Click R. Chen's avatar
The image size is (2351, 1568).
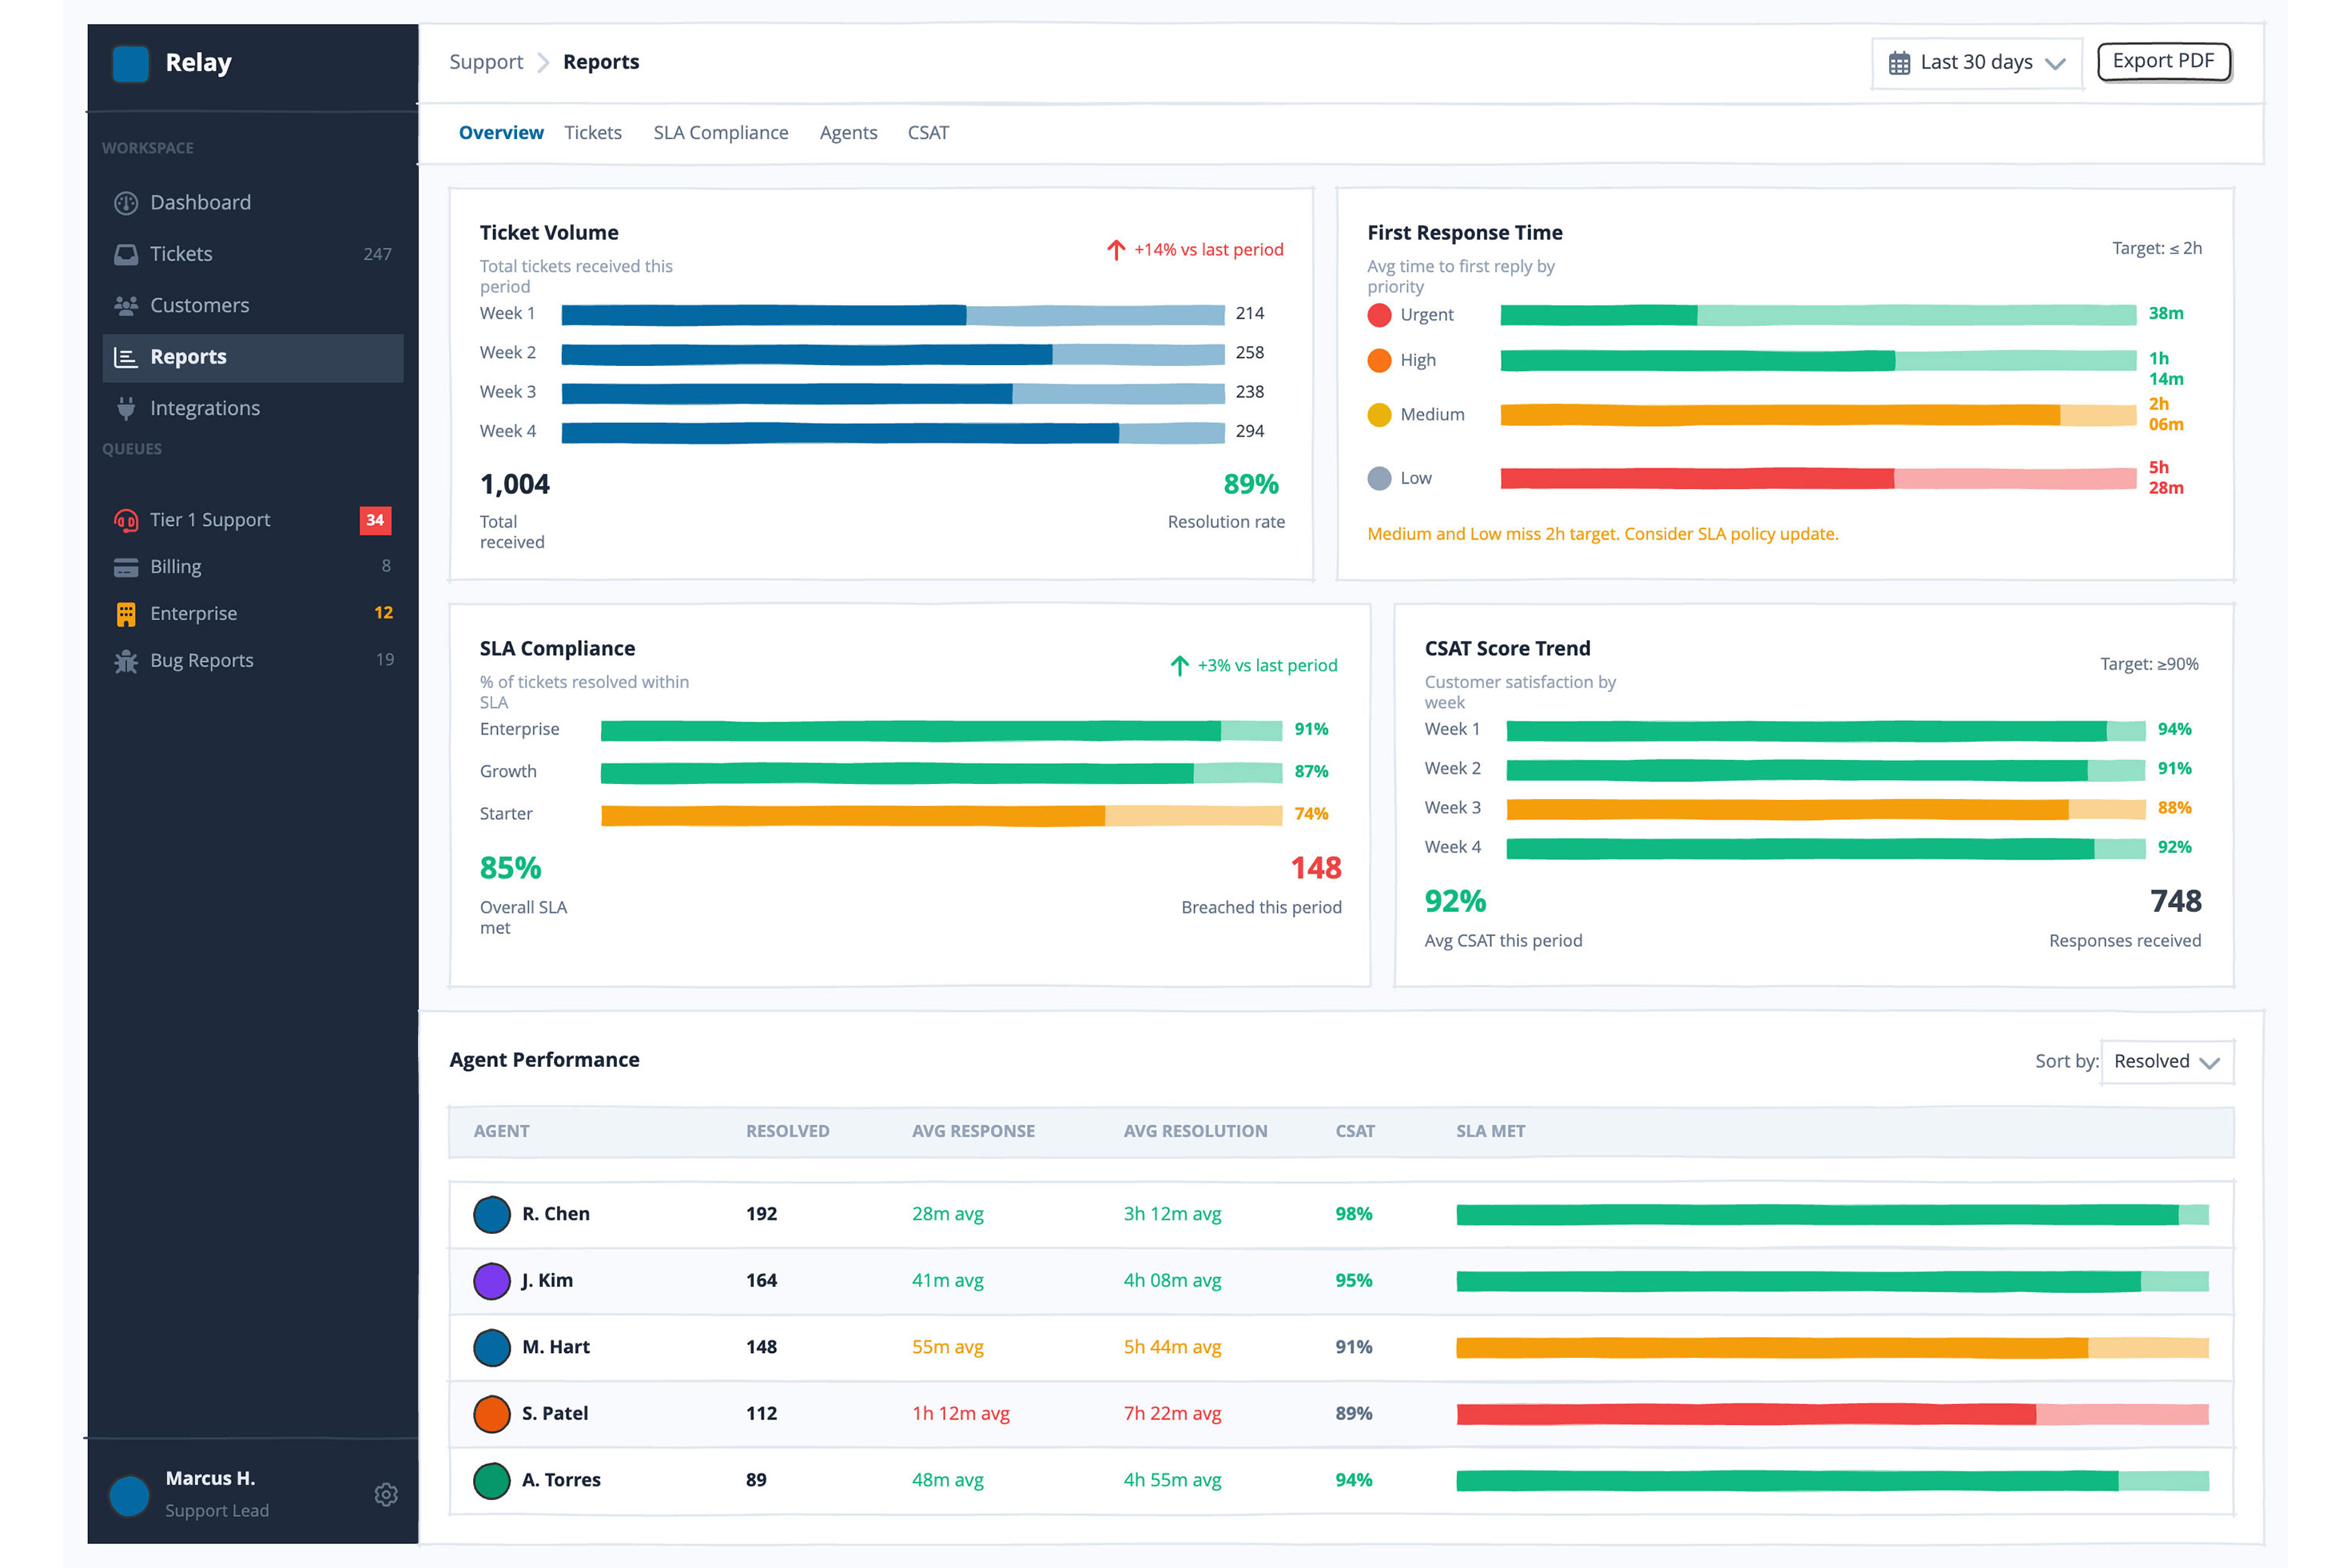(x=491, y=1214)
